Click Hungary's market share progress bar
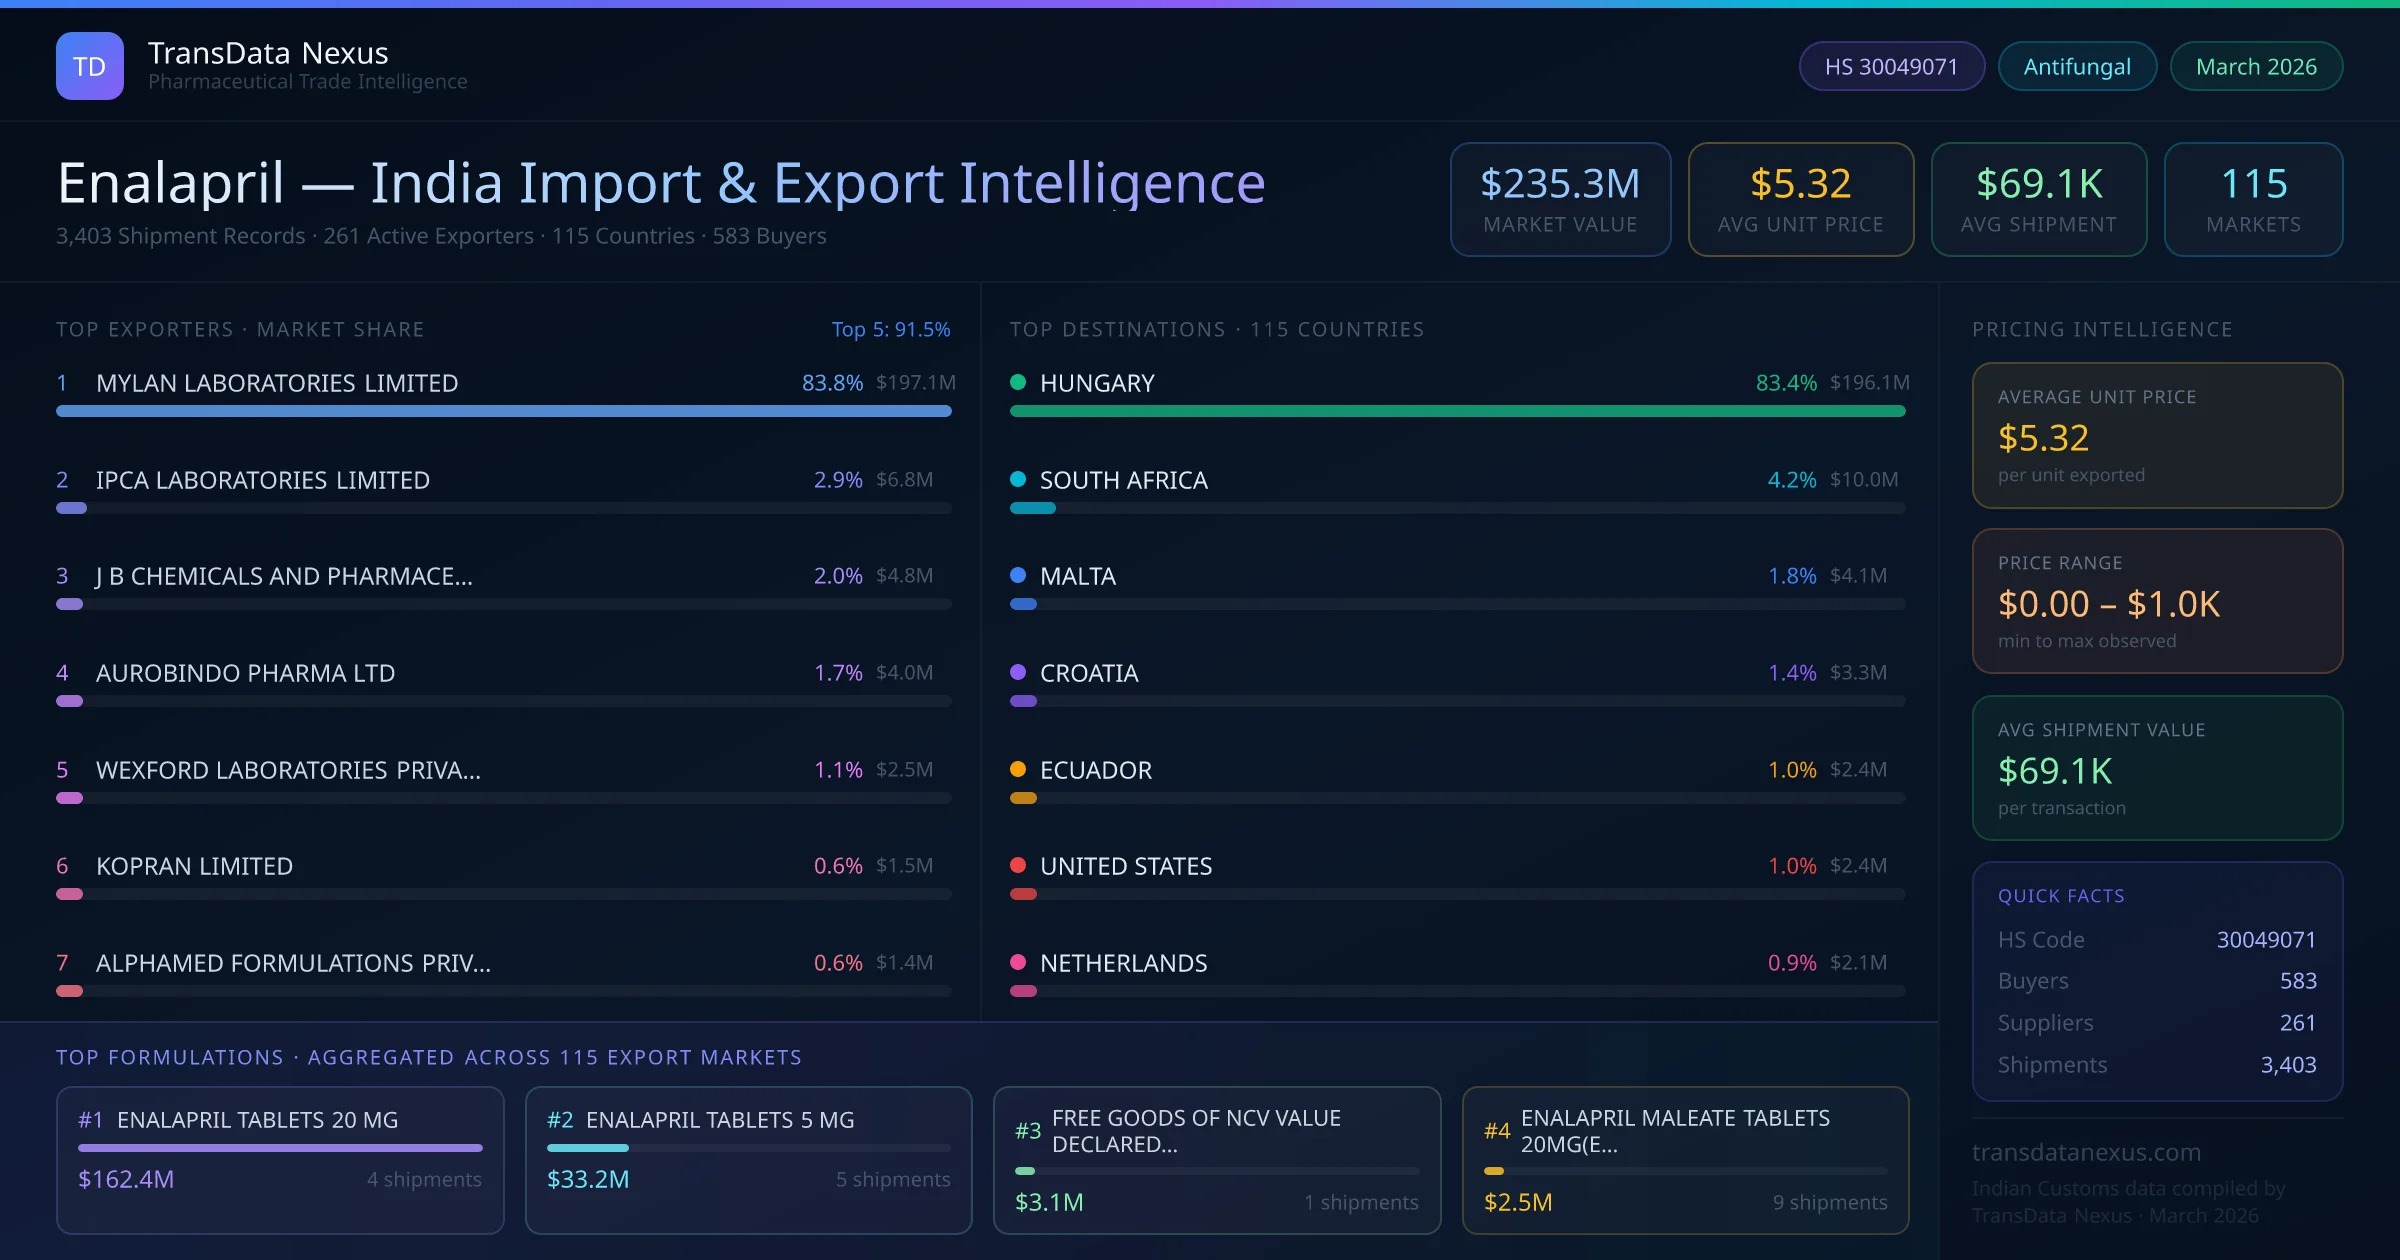Screen dimensions: 2400x1260 pyautogui.click(x=1459, y=411)
